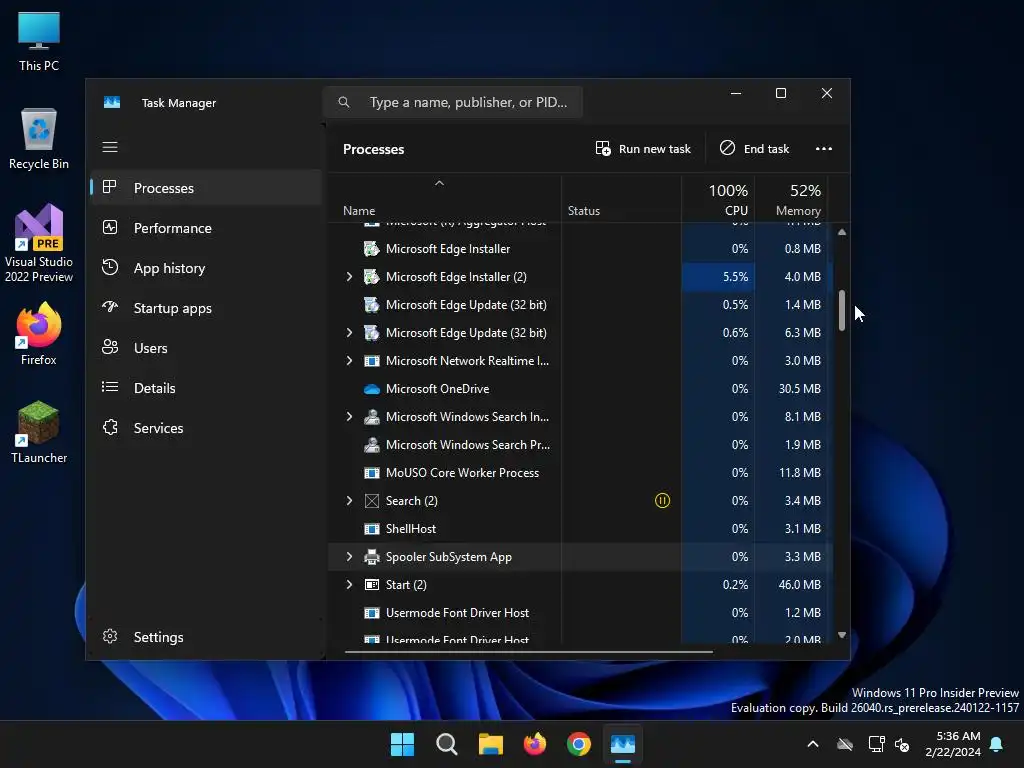Click the Run new task button

point(643,149)
